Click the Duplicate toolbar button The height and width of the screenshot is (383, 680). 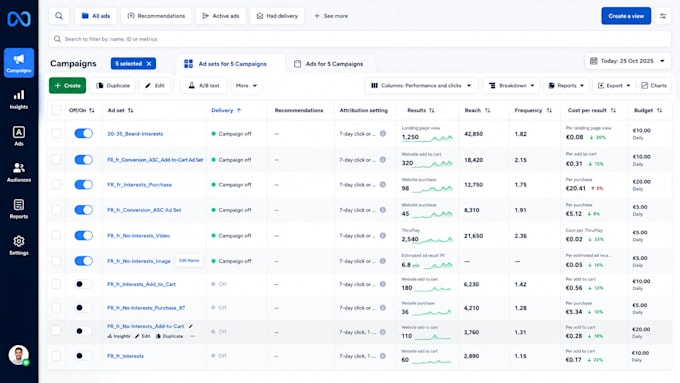click(x=113, y=85)
